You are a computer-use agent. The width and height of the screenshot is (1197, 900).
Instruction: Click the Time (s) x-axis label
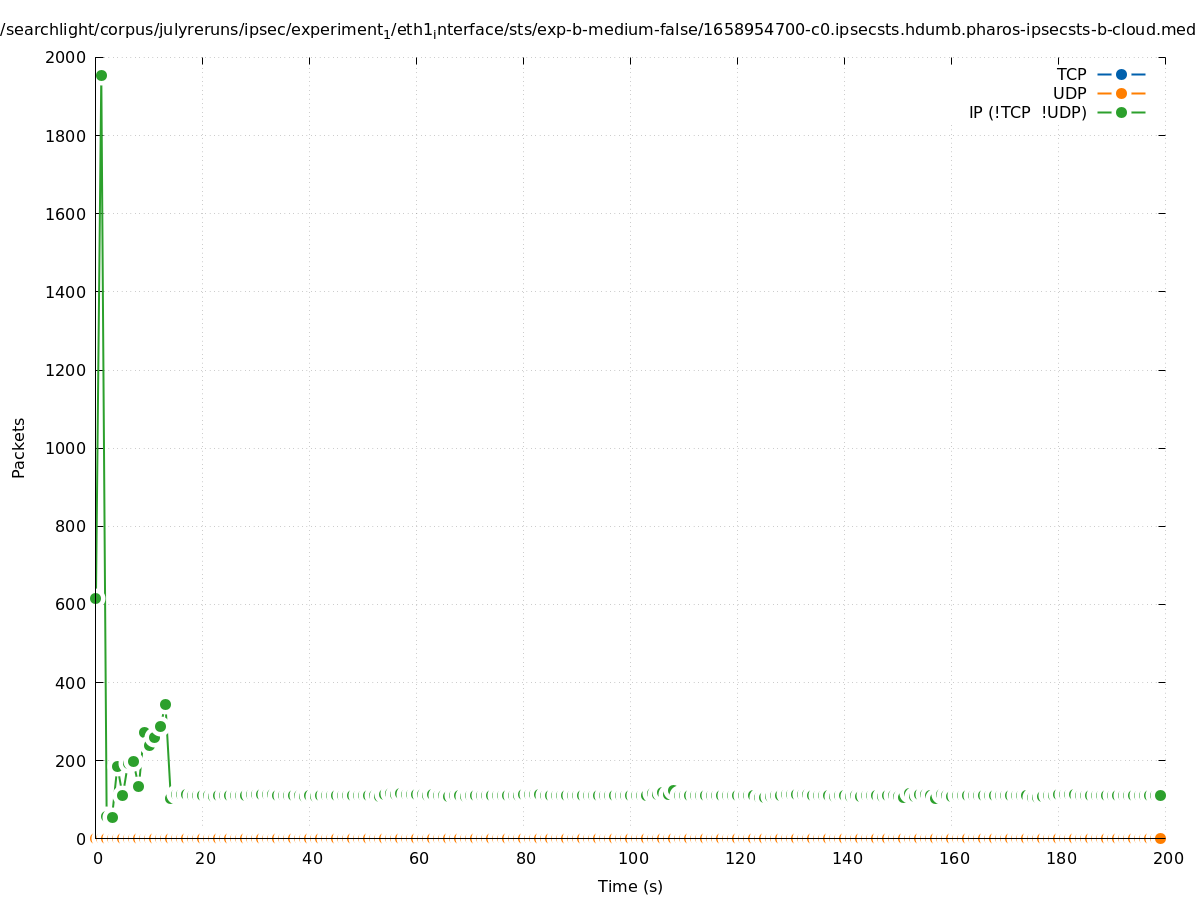(630, 886)
